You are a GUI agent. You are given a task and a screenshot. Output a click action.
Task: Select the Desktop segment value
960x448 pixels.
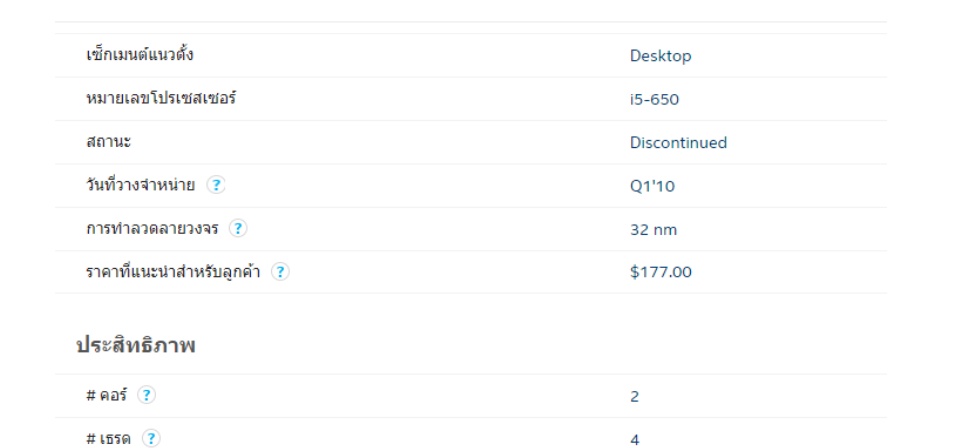click(x=661, y=56)
